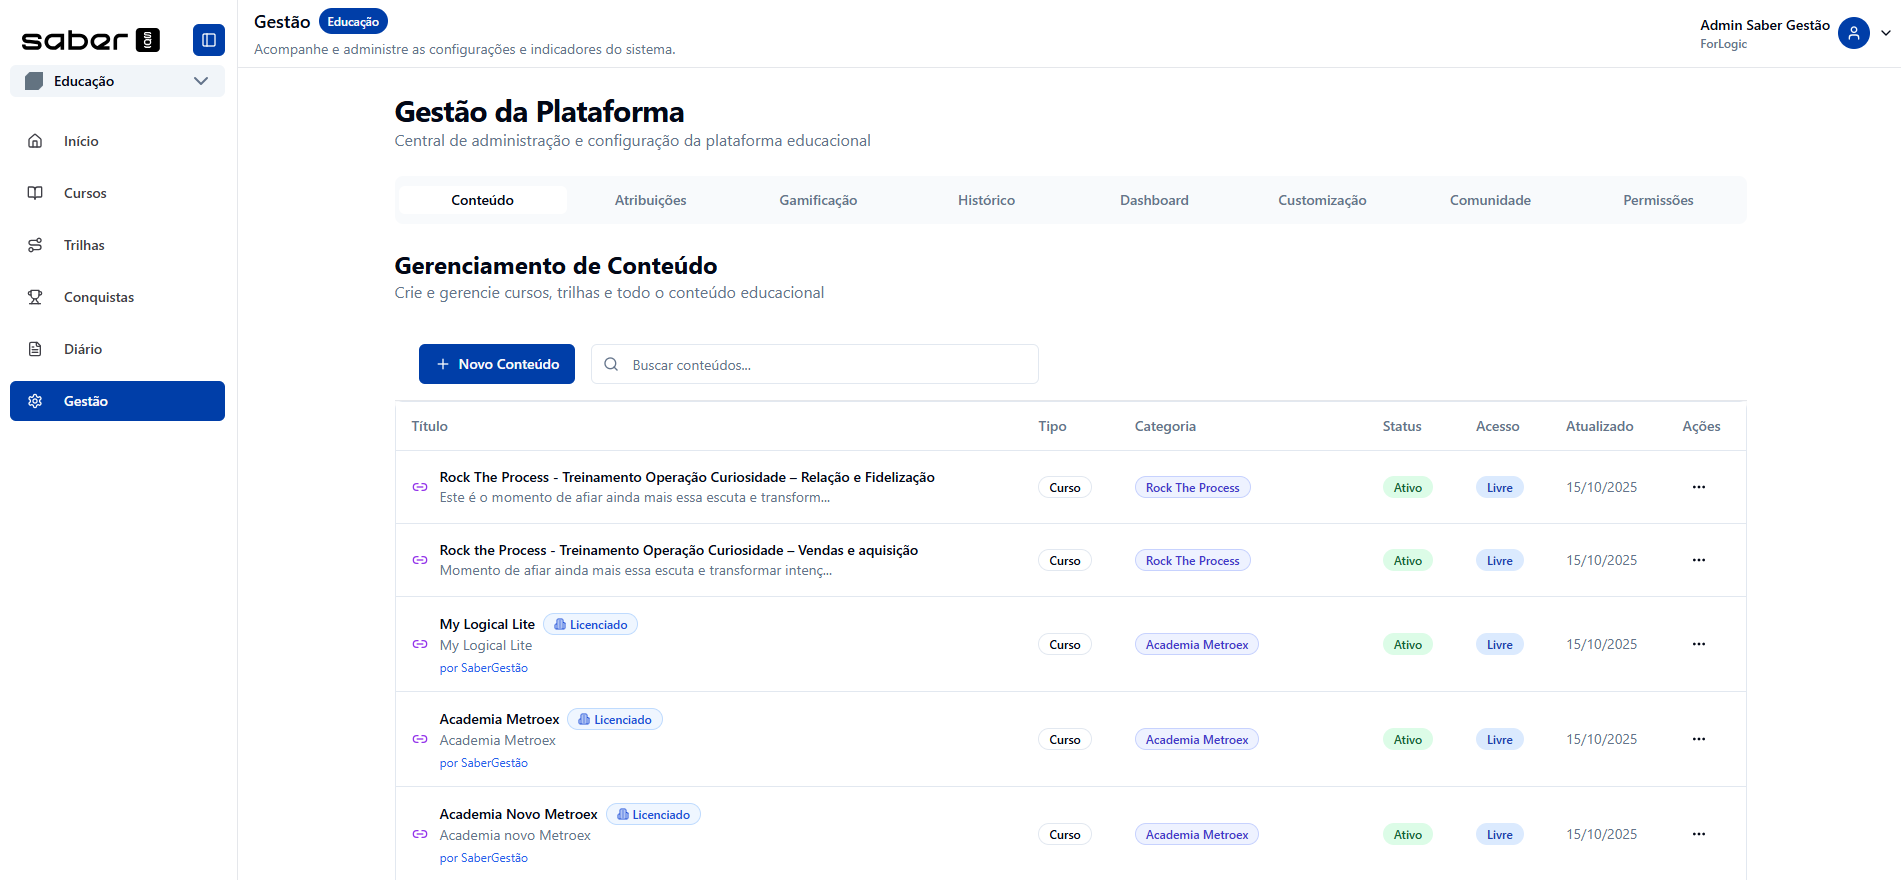Open the Início home icon
Screen dimensions: 1901x880
35,141
